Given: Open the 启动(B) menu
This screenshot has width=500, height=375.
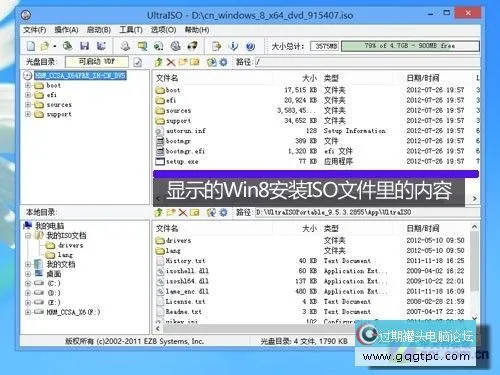Looking at the screenshot, I should pyautogui.click(x=99, y=30).
